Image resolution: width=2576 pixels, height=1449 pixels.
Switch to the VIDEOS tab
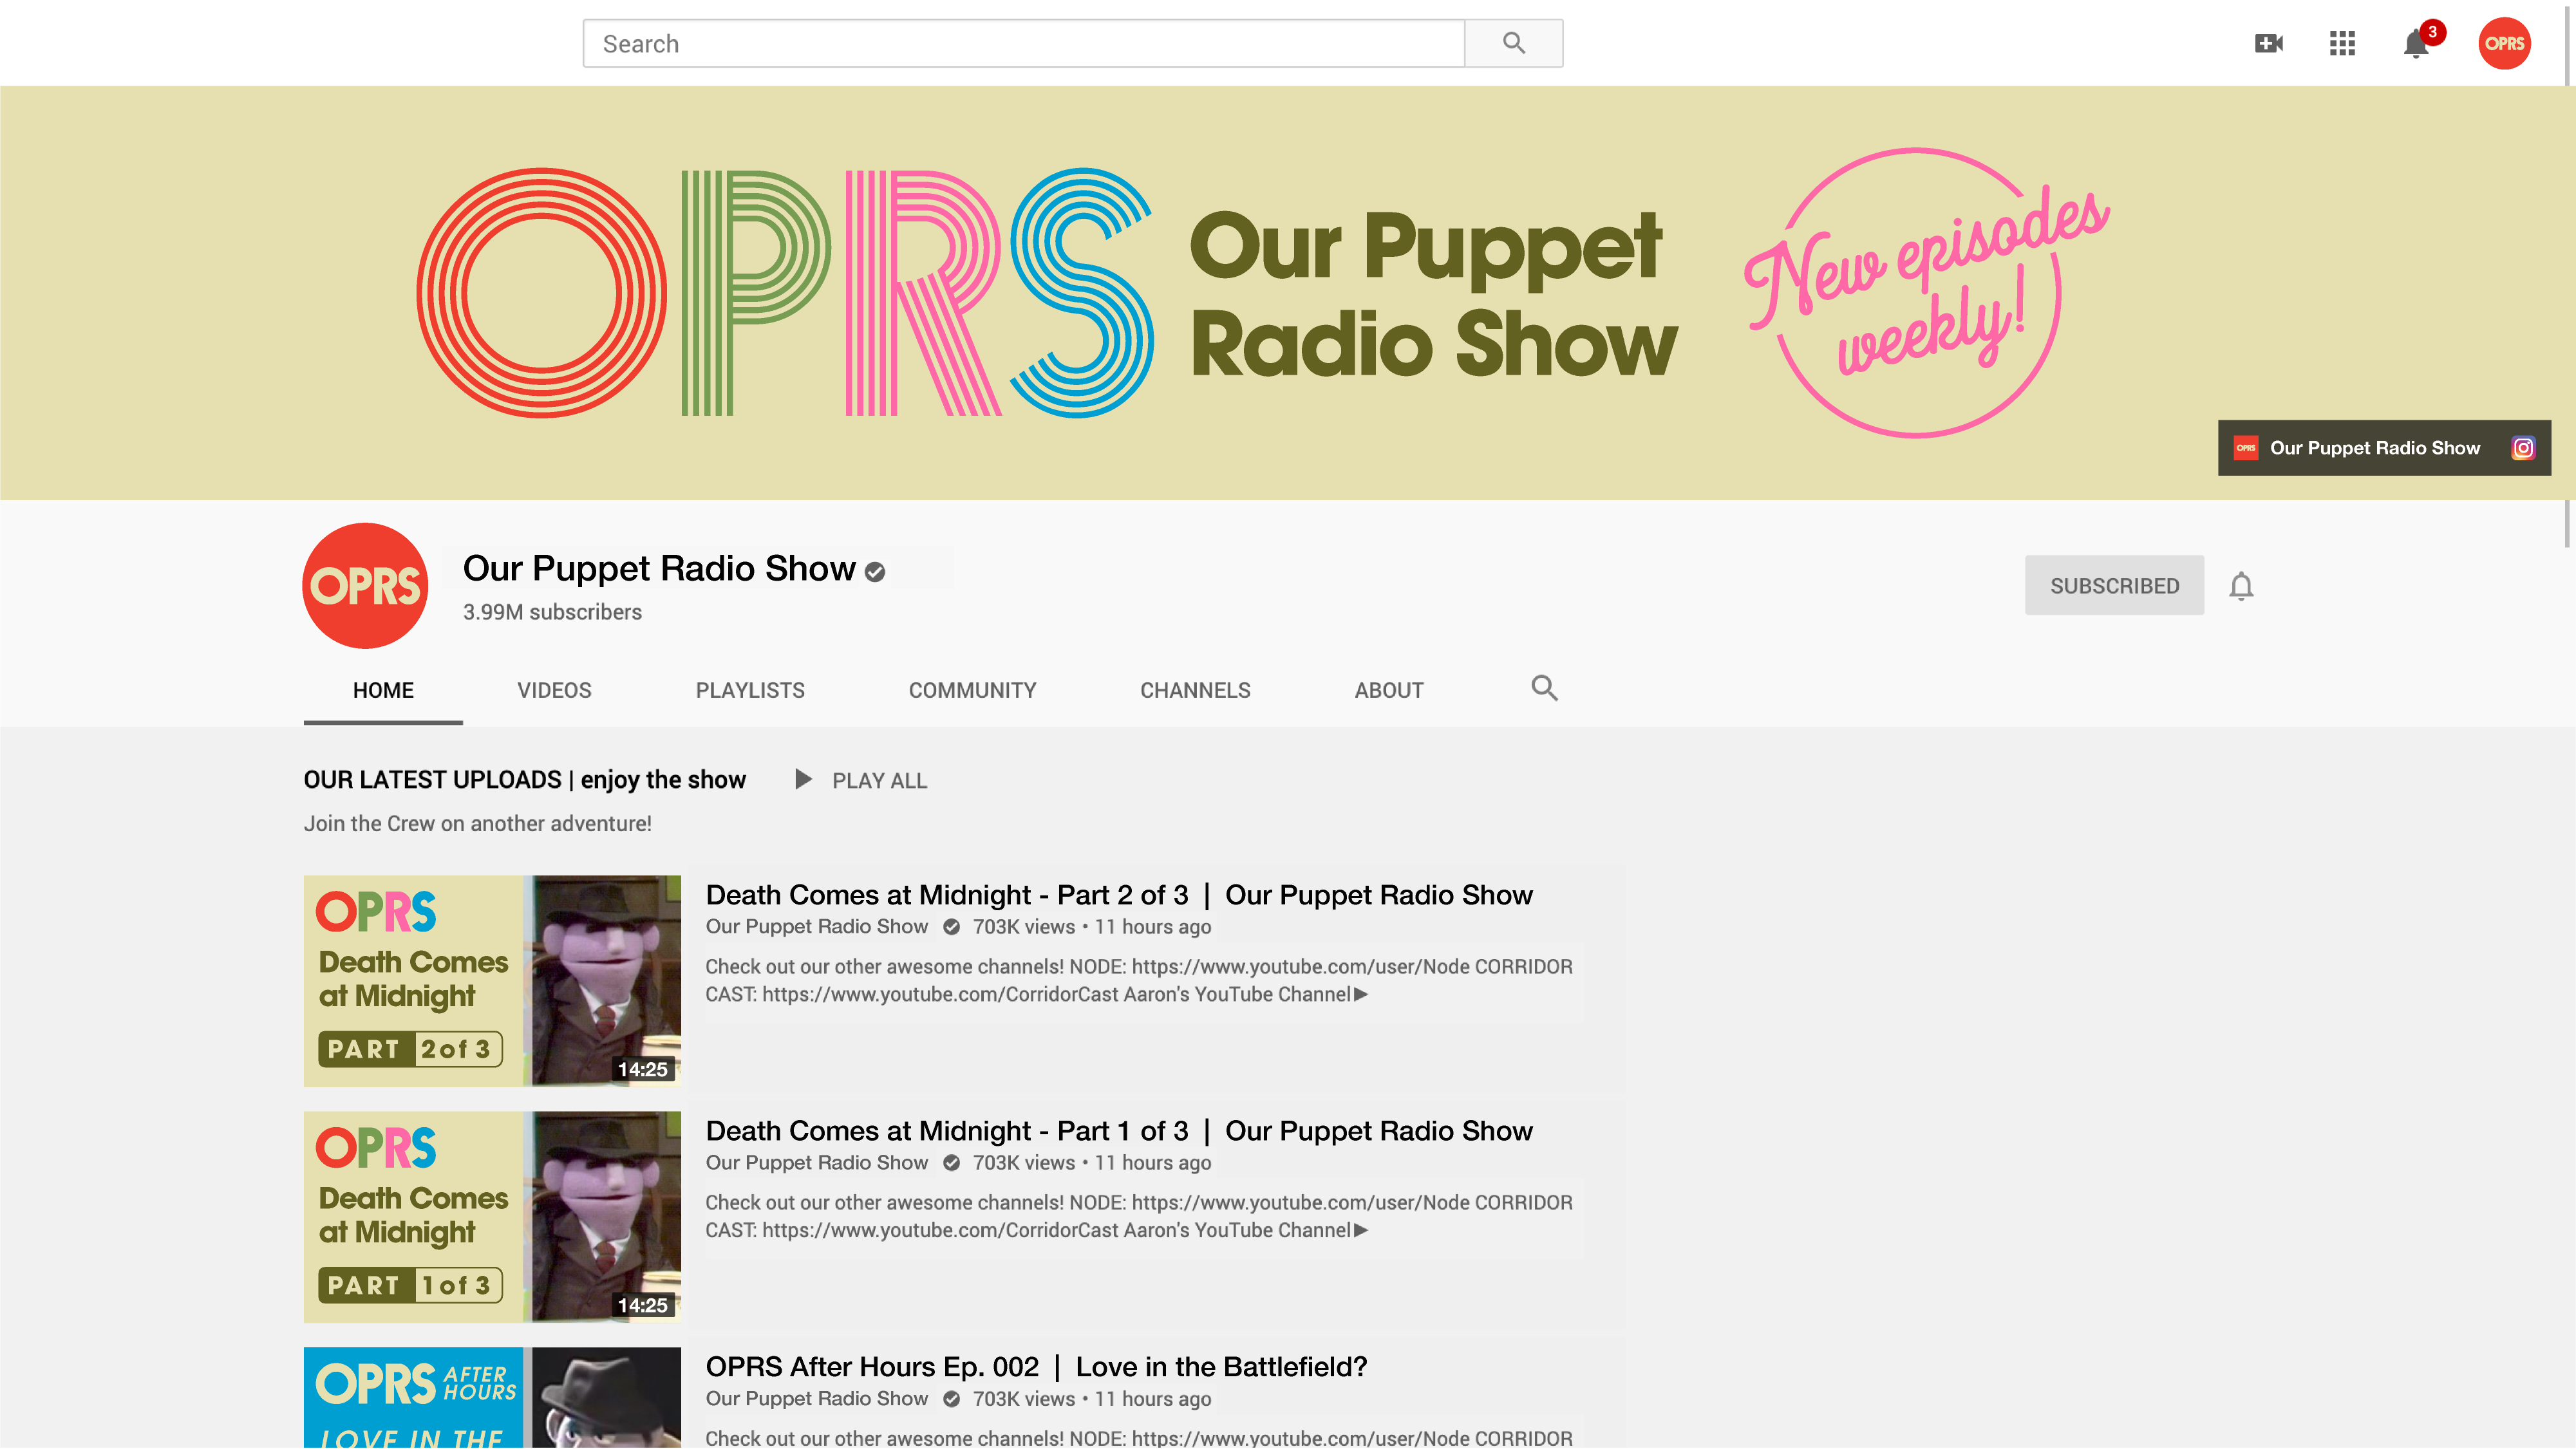pyautogui.click(x=554, y=690)
